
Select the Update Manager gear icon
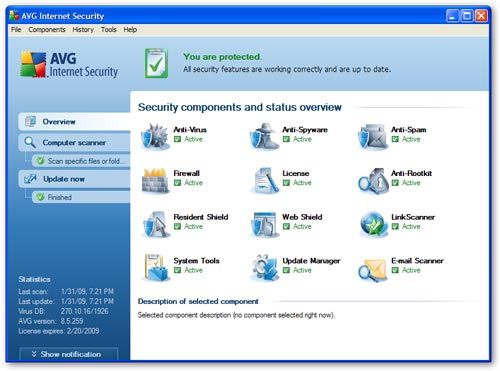point(265,268)
